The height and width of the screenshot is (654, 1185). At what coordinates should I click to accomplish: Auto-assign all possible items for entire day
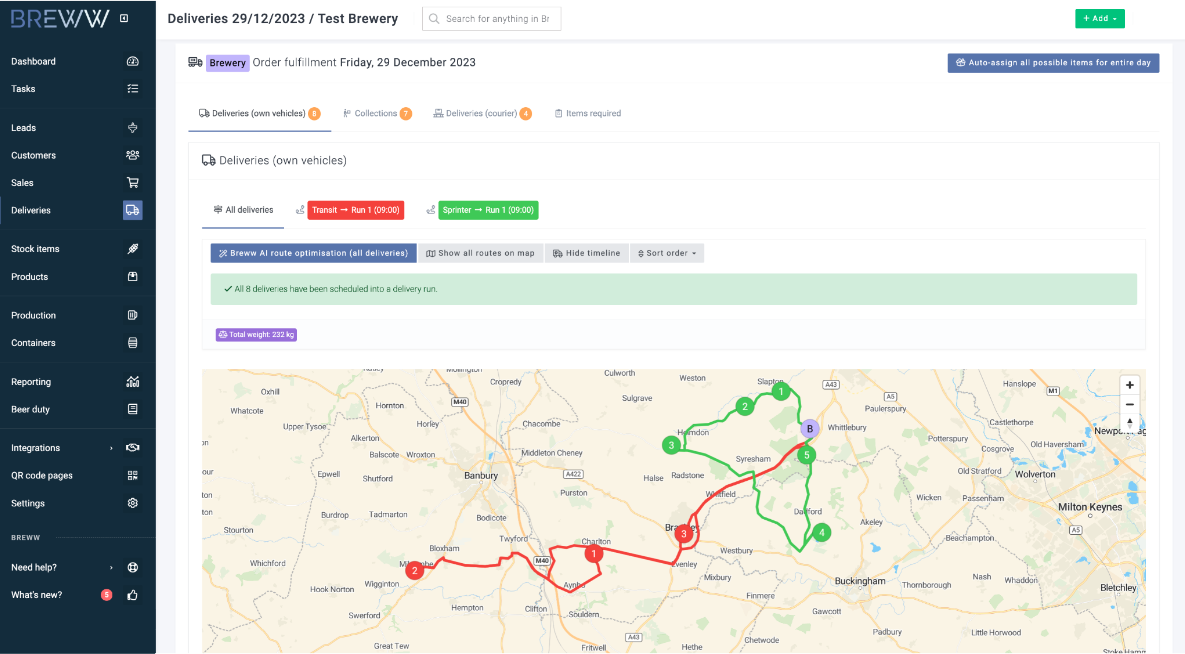(x=1053, y=63)
